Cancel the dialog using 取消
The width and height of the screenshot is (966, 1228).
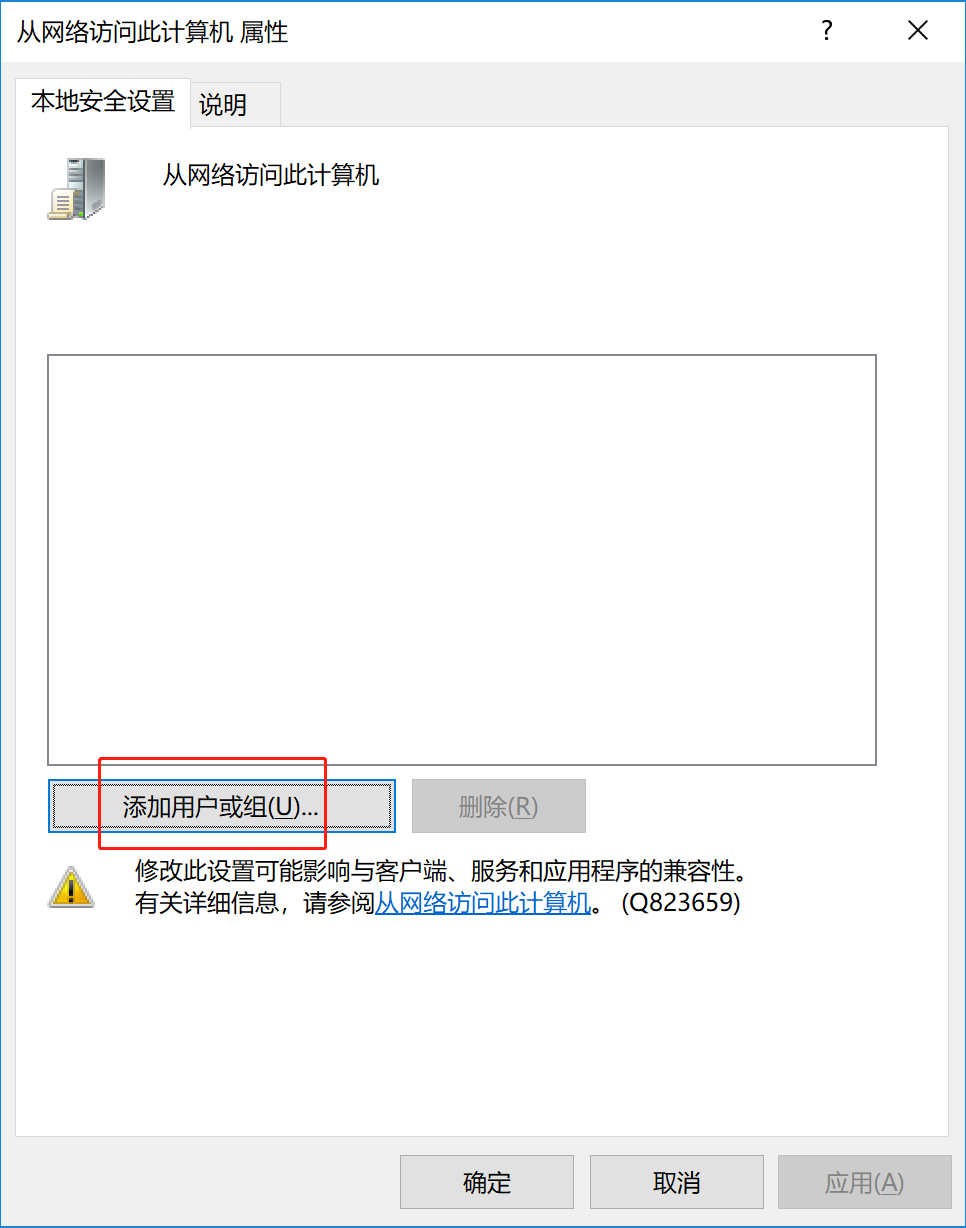(x=677, y=1183)
